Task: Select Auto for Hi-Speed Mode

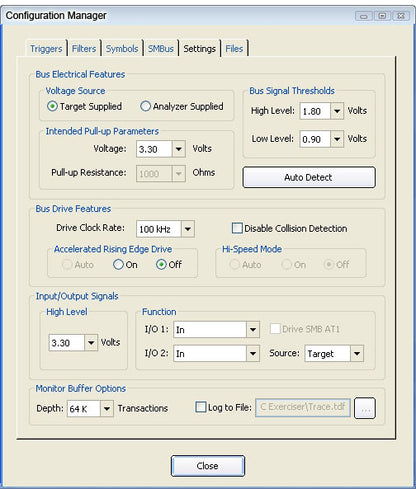Action: (x=234, y=265)
